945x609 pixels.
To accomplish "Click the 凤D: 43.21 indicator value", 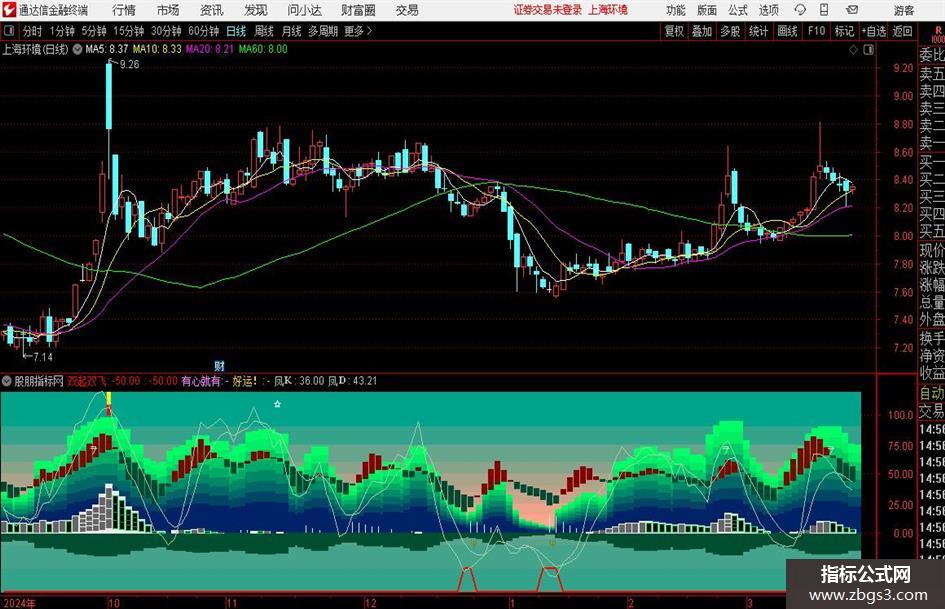I will pyautogui.click(x=353, y=381).
